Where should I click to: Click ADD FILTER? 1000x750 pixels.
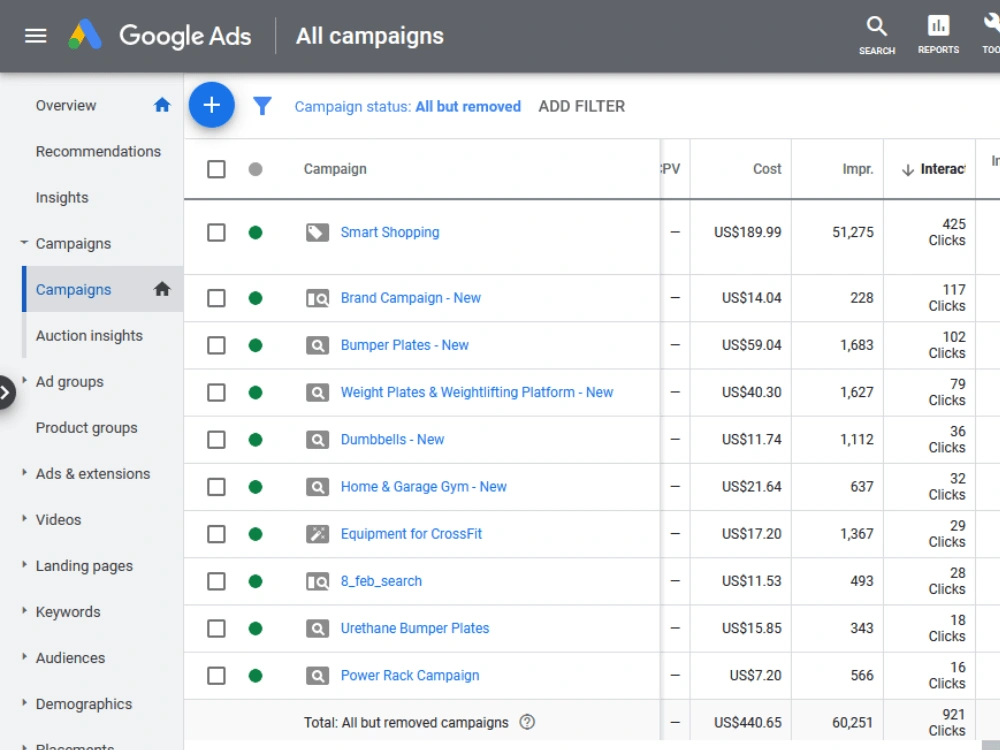tap(581, 107)
